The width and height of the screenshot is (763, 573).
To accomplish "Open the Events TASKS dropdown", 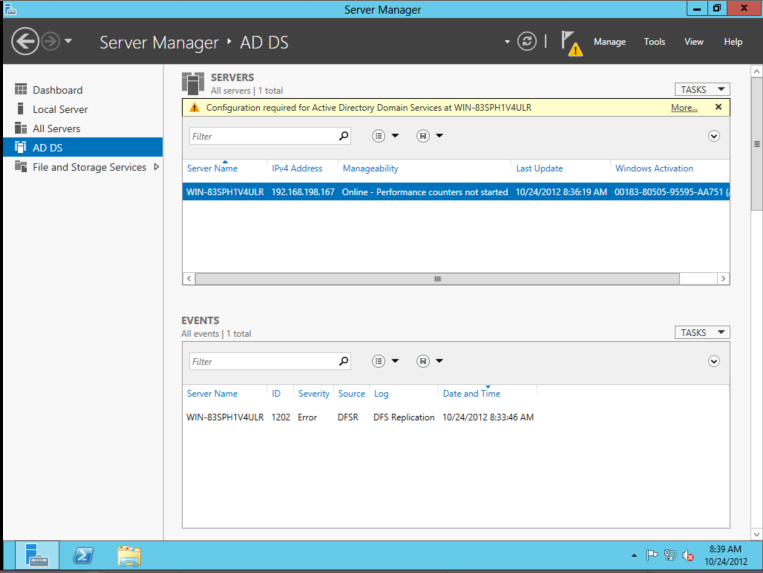I will click(702, 332).
